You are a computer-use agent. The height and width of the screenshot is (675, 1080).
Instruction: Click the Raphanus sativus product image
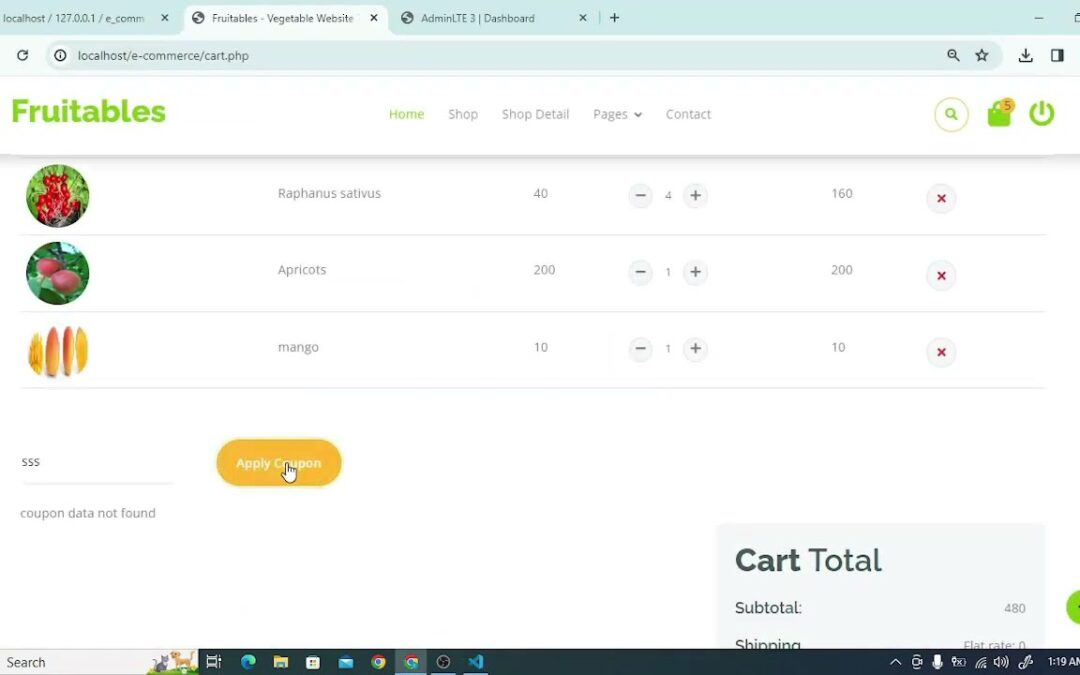(x=57, y=196)
